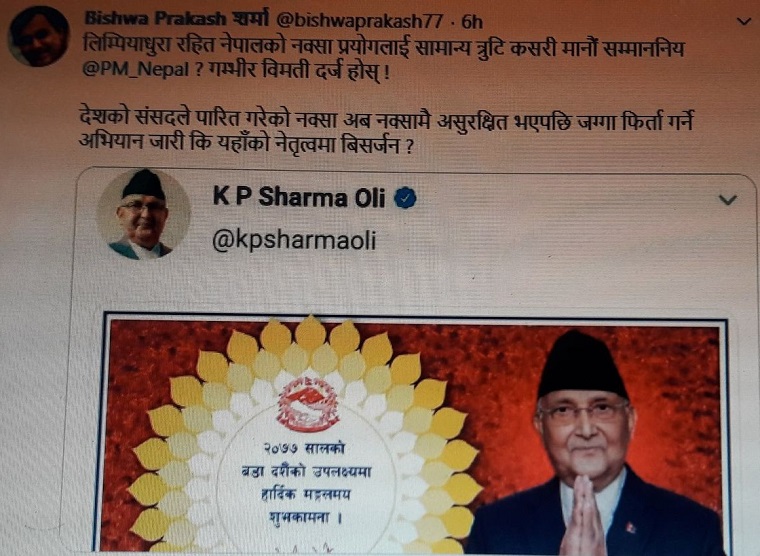
Task: Click the @PM_Nepal mention
Action: click(x=135, y=70)
